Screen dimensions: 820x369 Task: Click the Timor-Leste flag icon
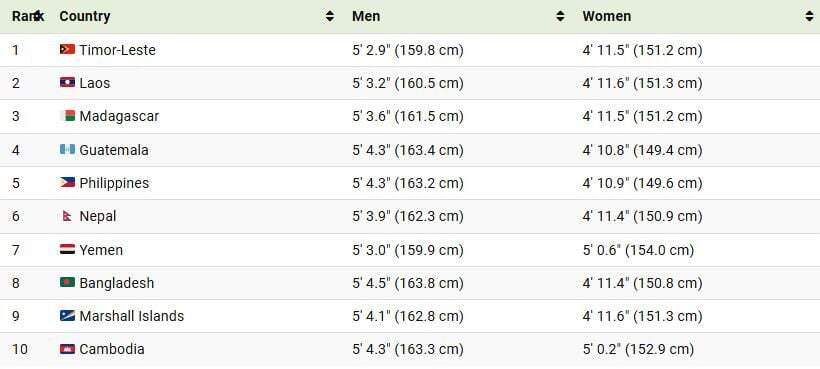click(67, 50)
